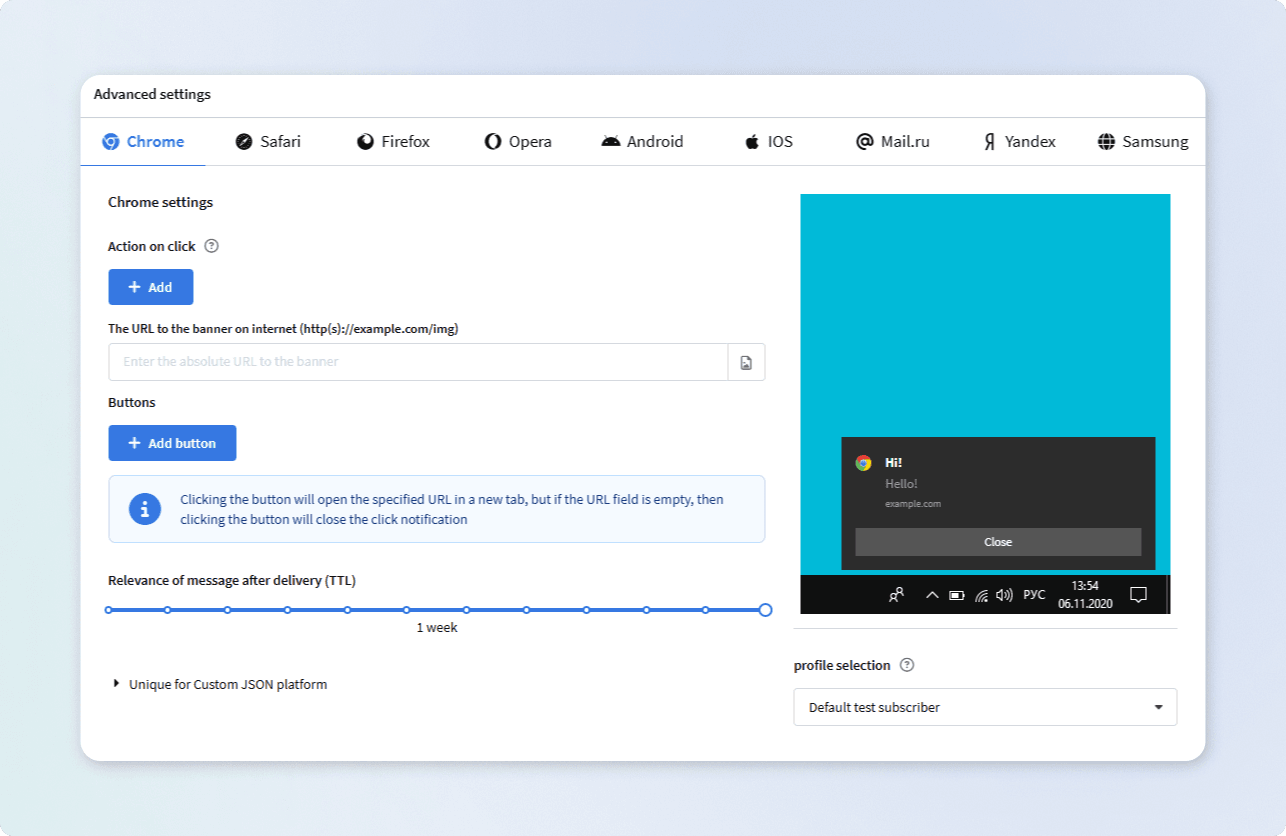Click Close in the notification preview
This screenshot has height=836, width=1286.
click(x=998, y=542)
